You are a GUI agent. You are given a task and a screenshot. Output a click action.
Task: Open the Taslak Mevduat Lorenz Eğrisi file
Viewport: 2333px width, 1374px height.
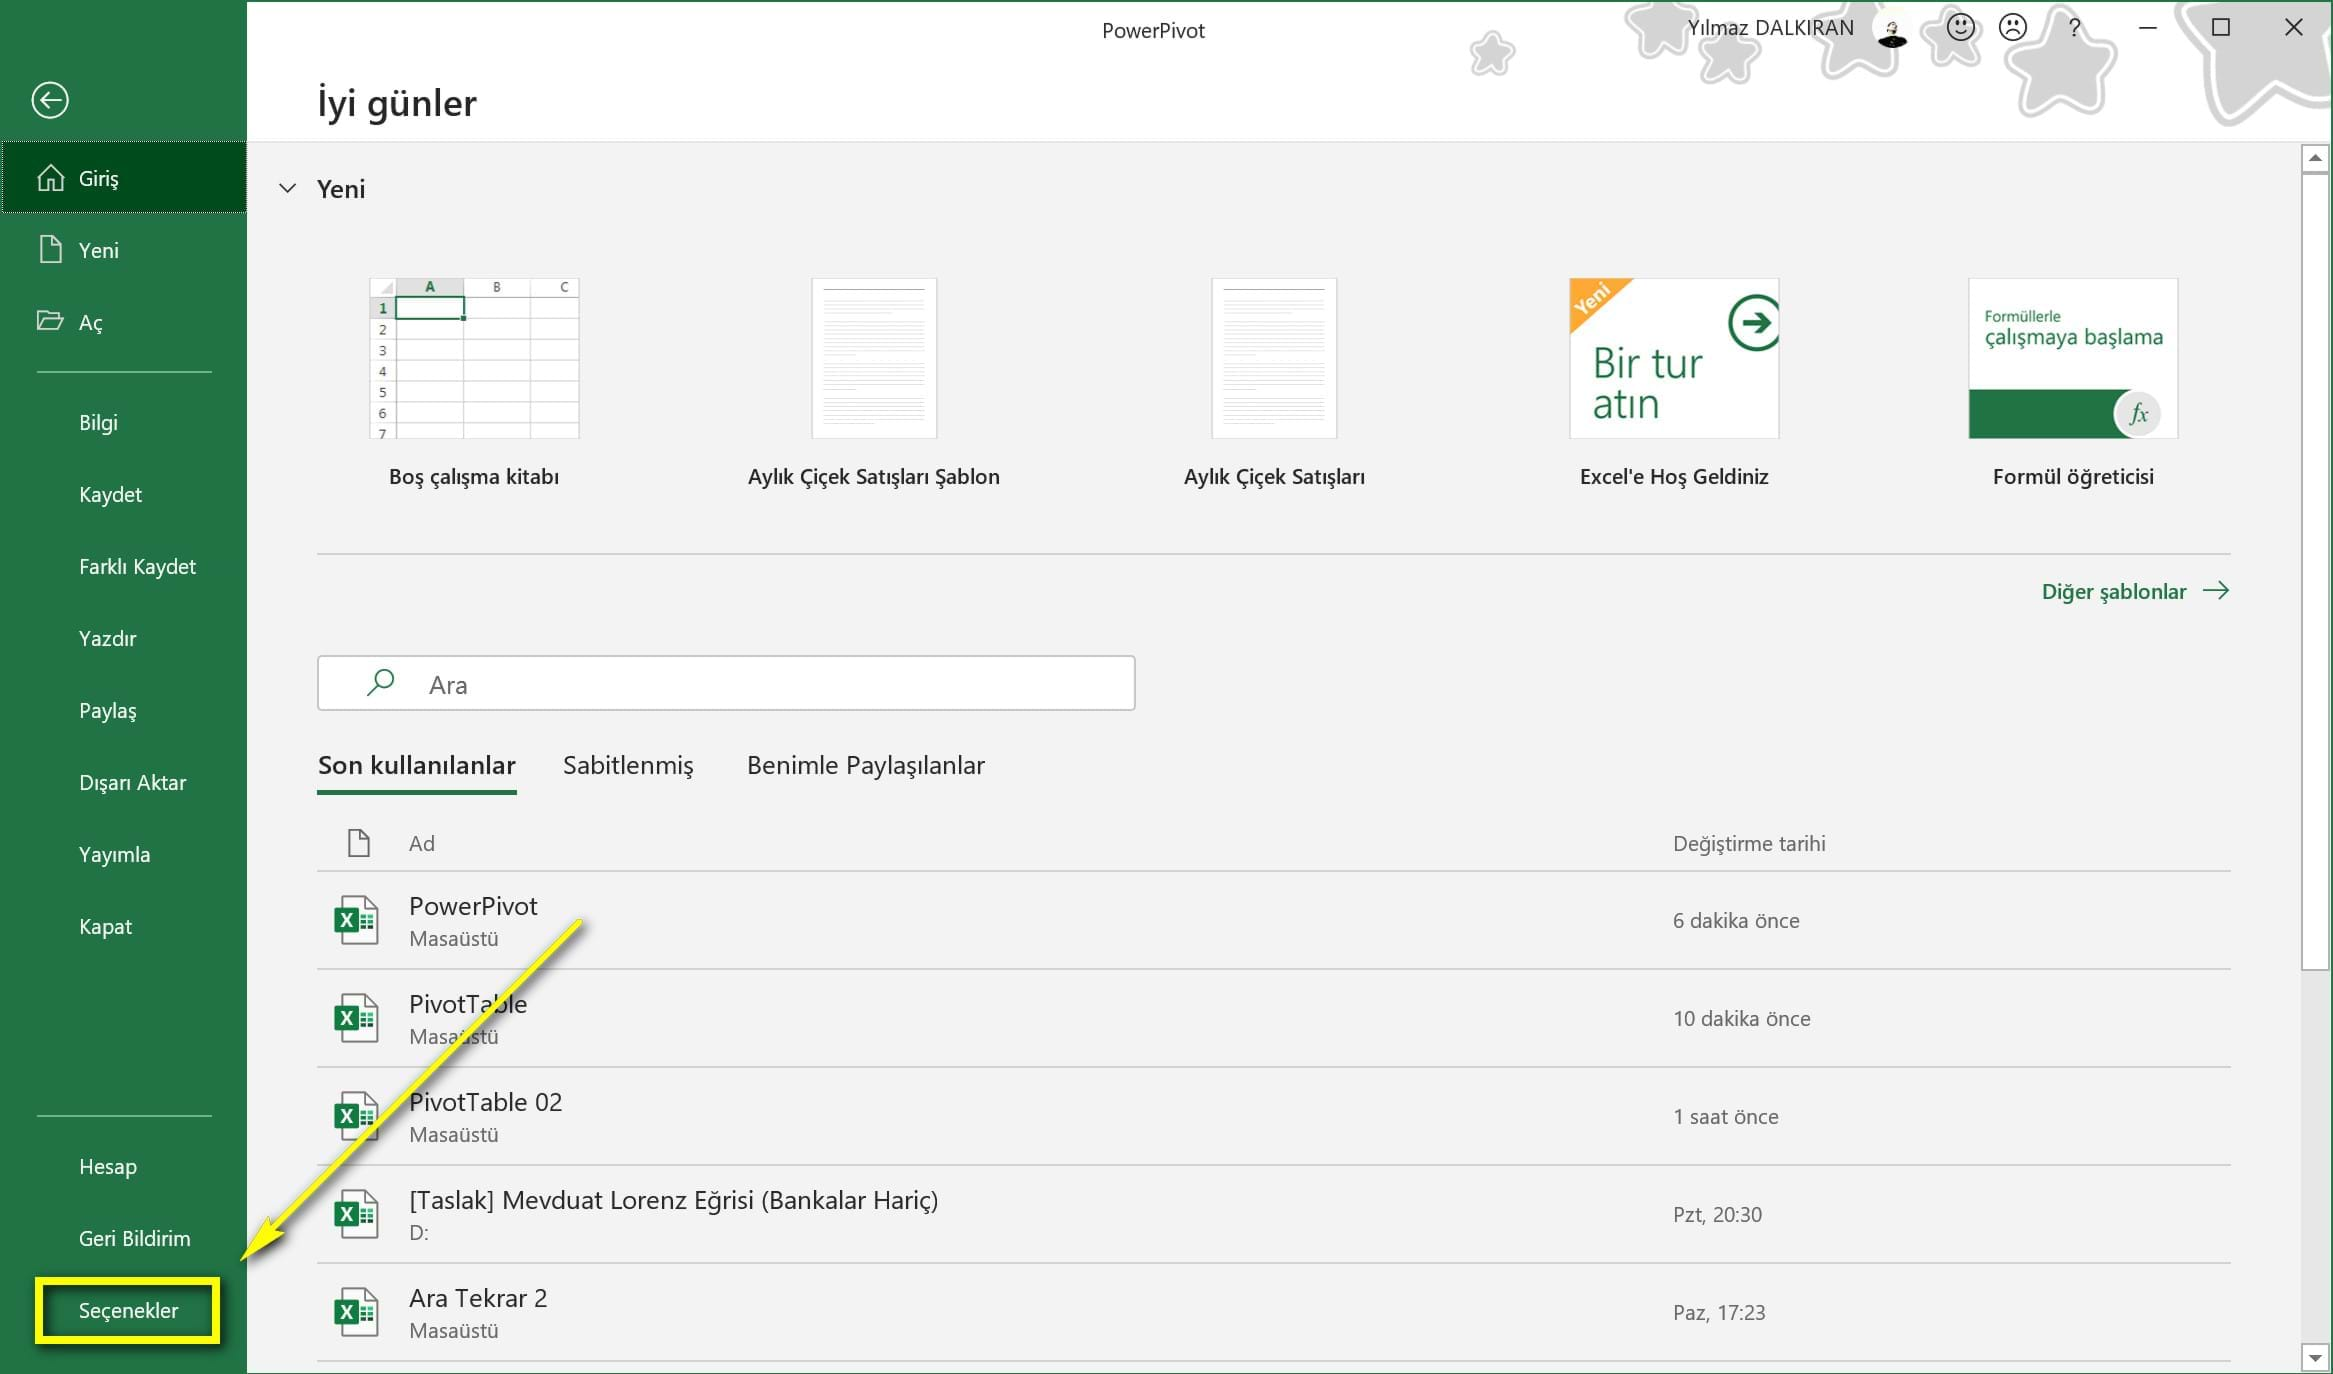pyautogui.click(x=1274, y=1214)
